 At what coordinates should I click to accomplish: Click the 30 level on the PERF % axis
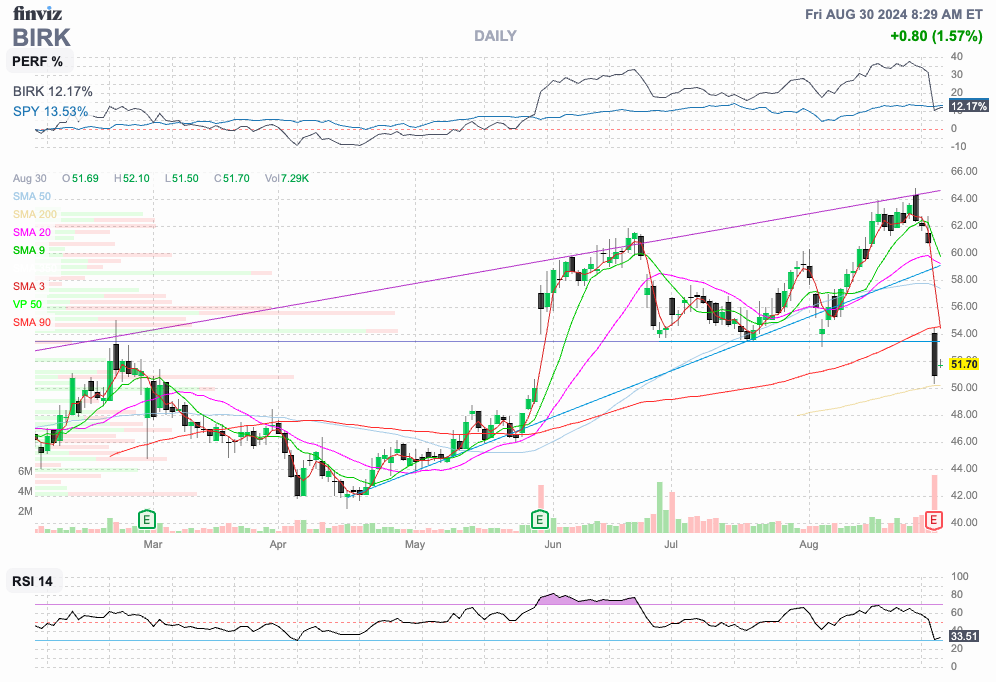(x=957, y=74)
